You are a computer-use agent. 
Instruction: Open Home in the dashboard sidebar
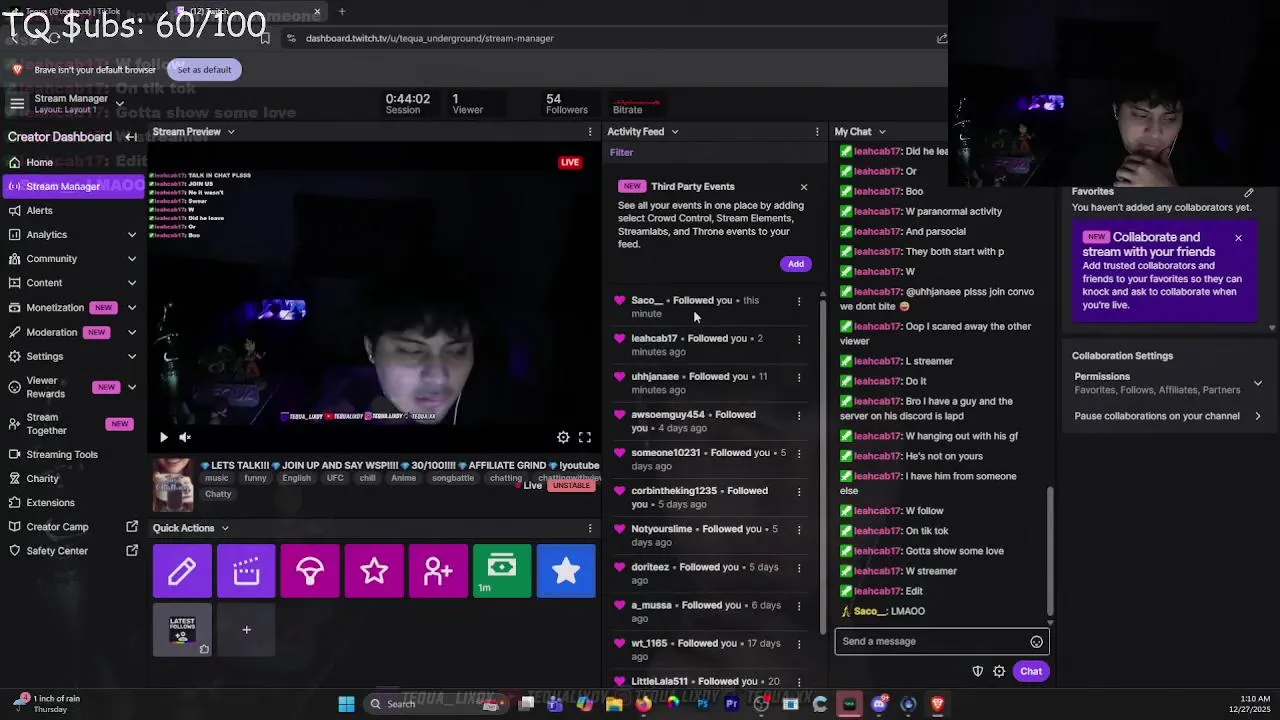pyautogui.click(x=40, y=162)
